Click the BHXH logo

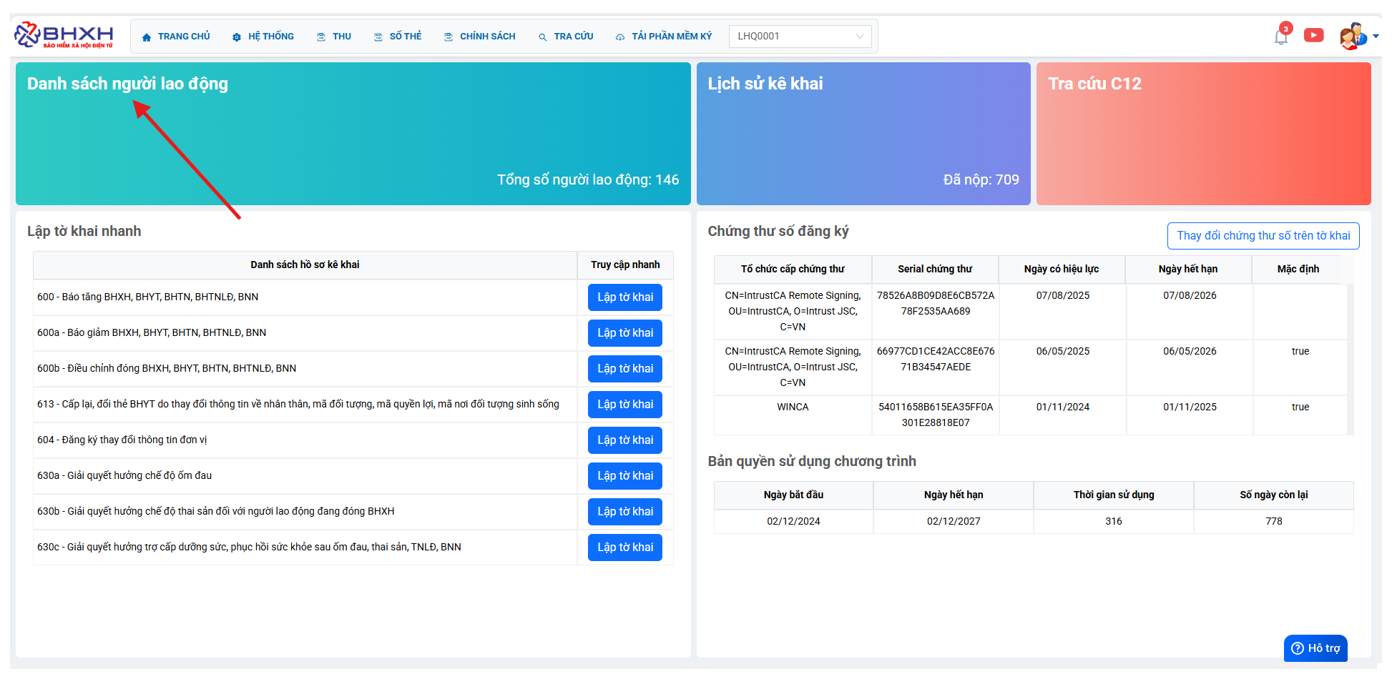(63, 36)
